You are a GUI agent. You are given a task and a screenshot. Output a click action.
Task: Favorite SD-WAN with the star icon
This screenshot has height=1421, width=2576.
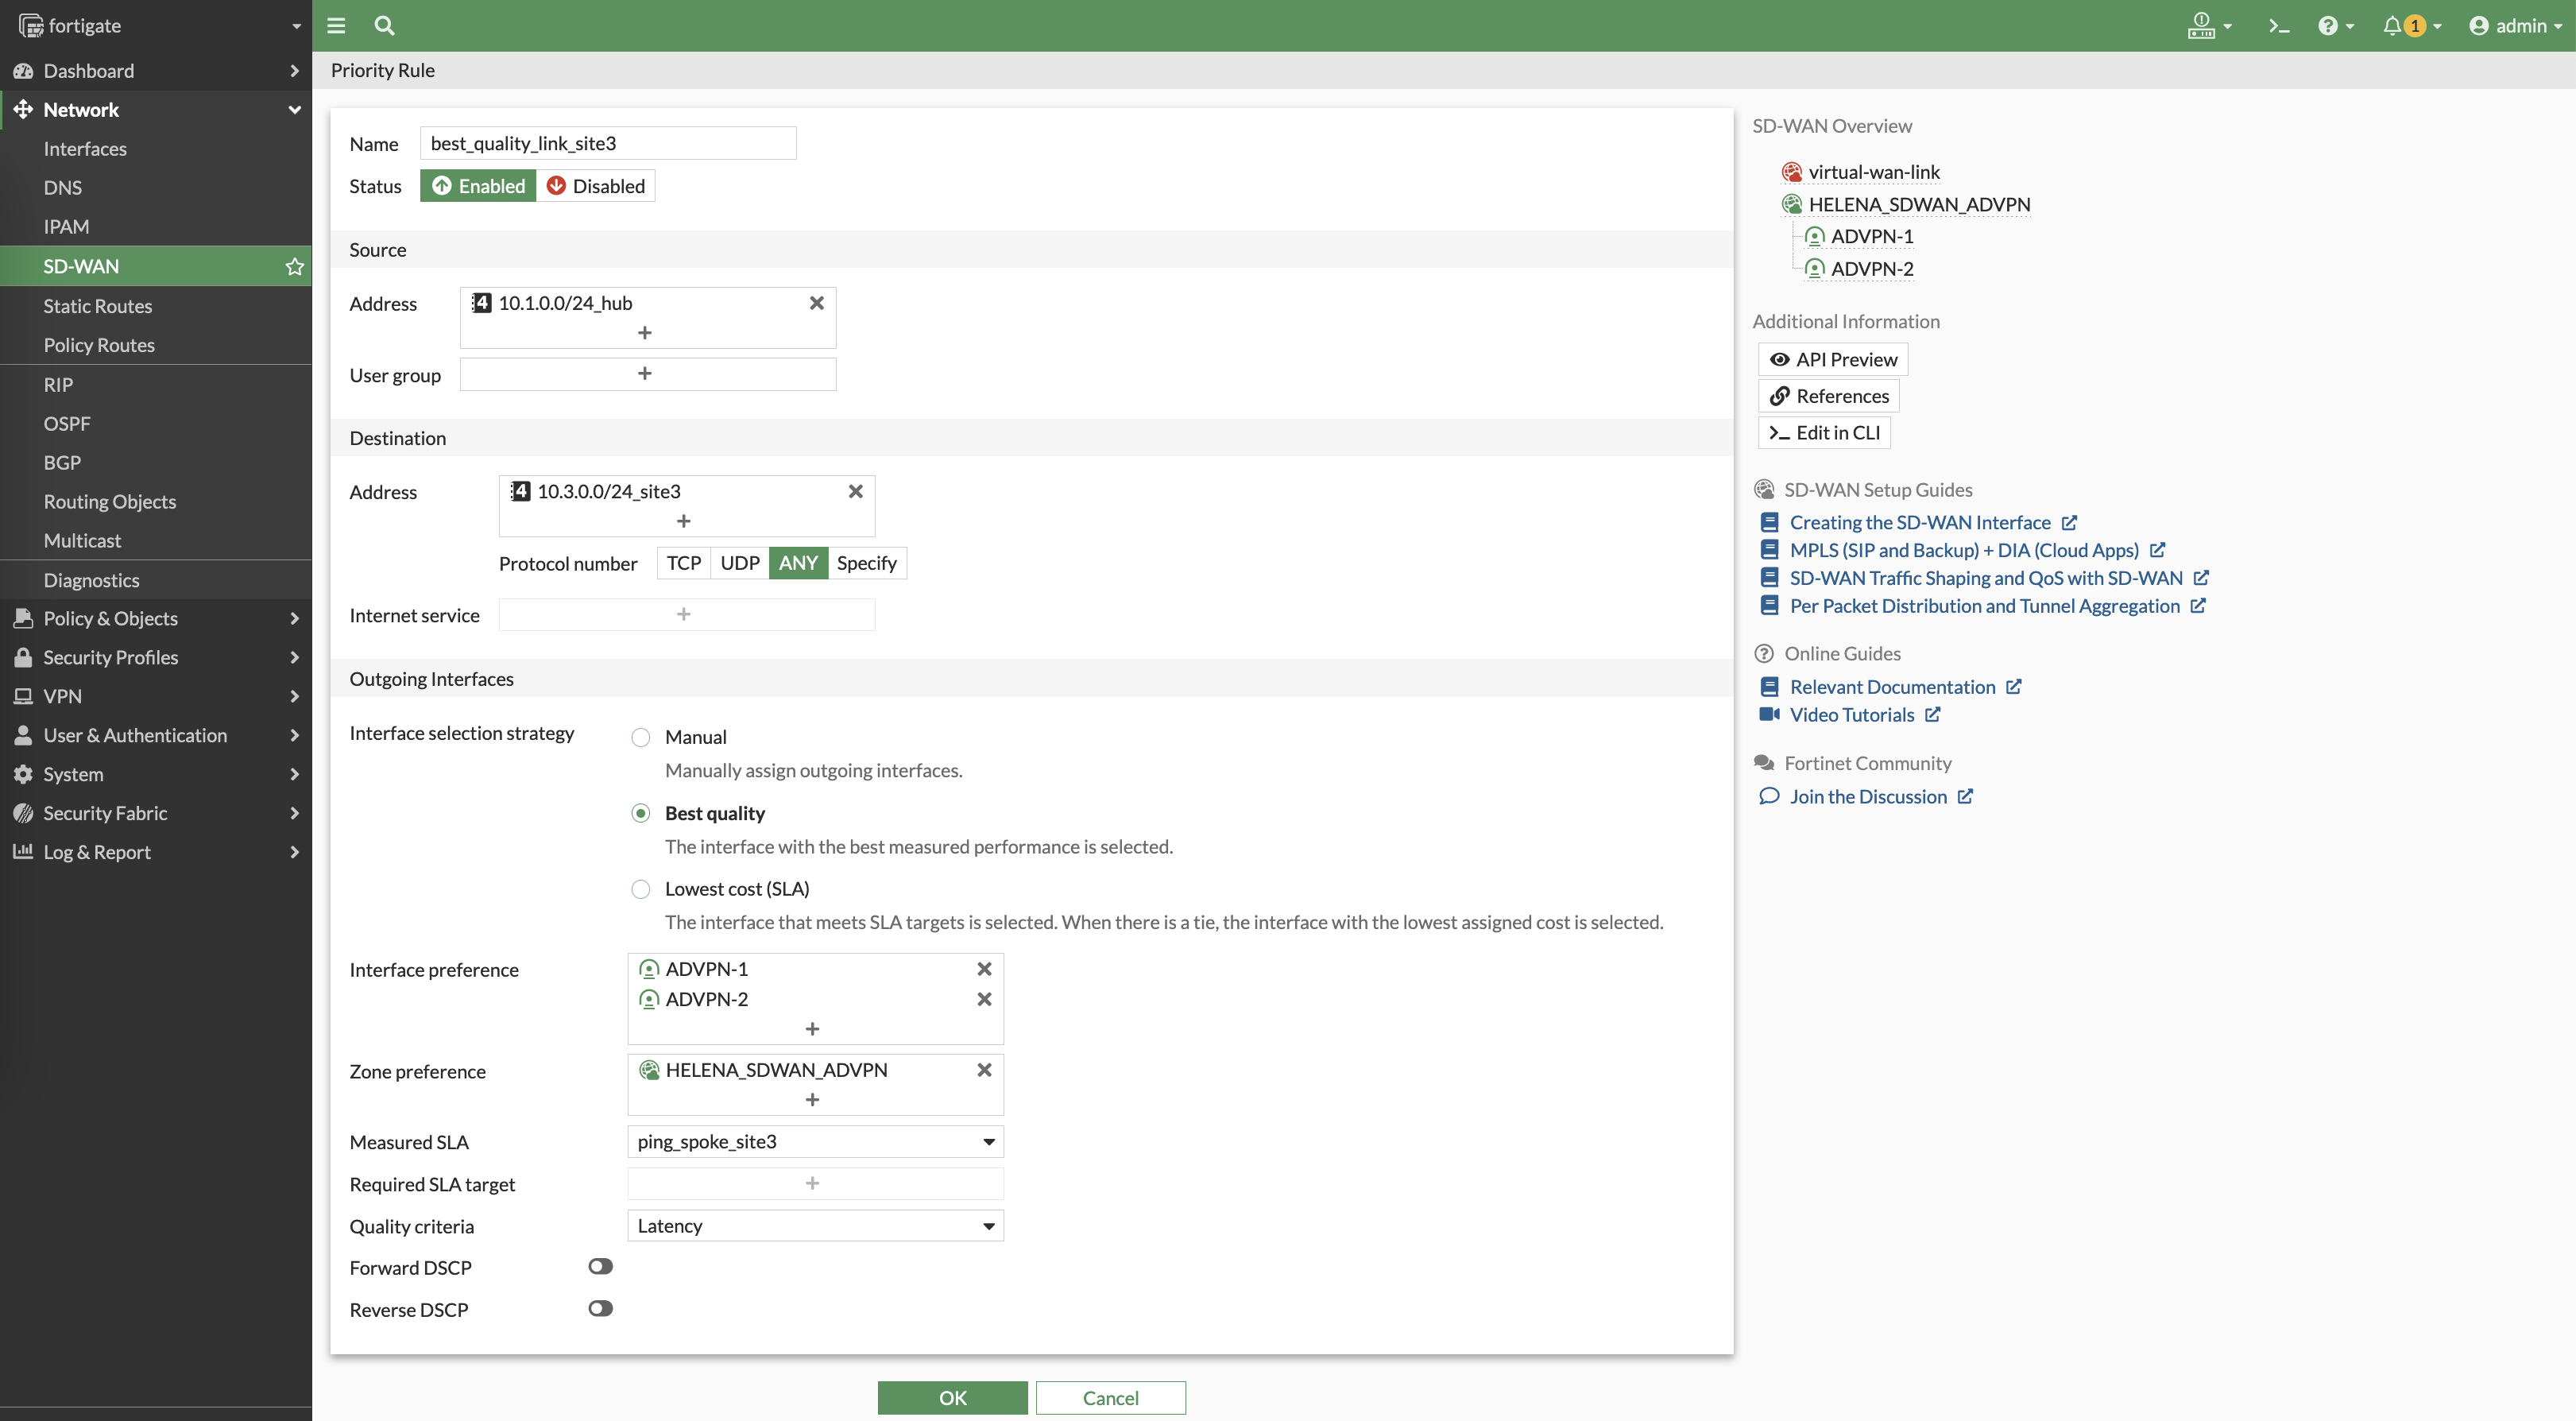click(x=294, y=266)
